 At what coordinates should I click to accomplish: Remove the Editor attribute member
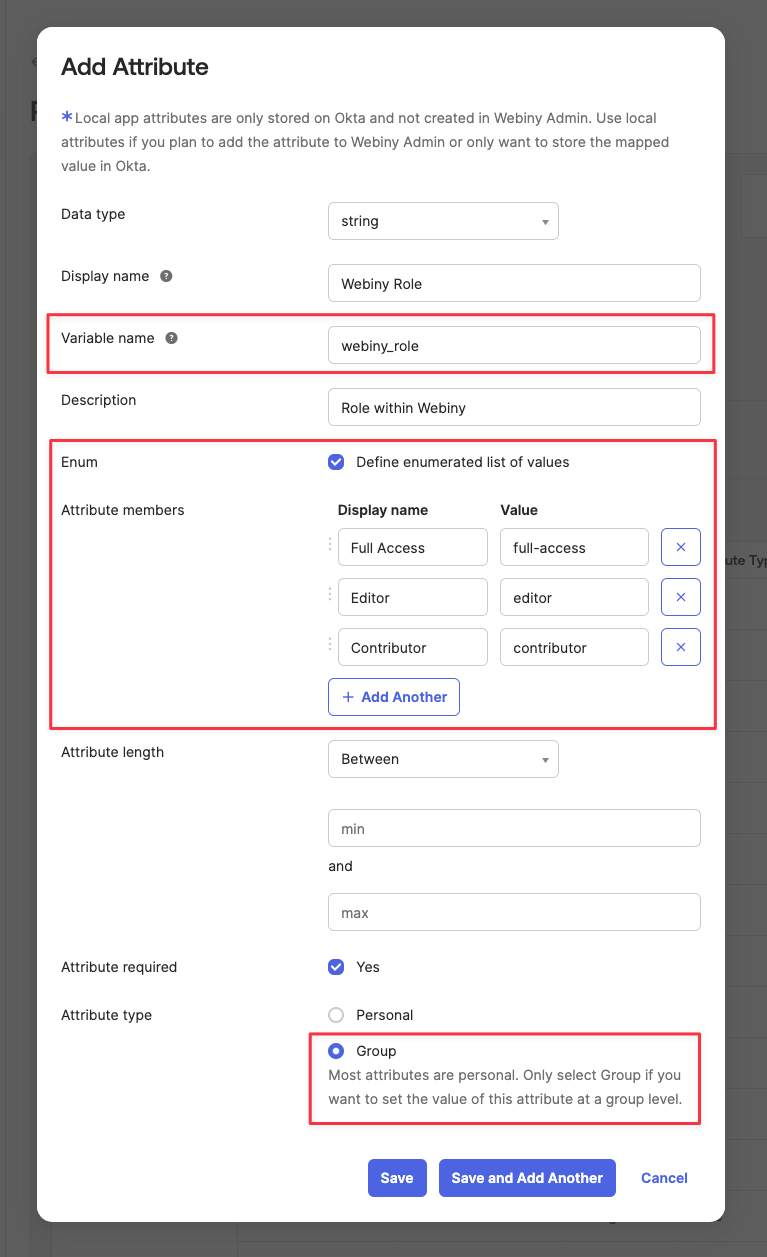680,597
